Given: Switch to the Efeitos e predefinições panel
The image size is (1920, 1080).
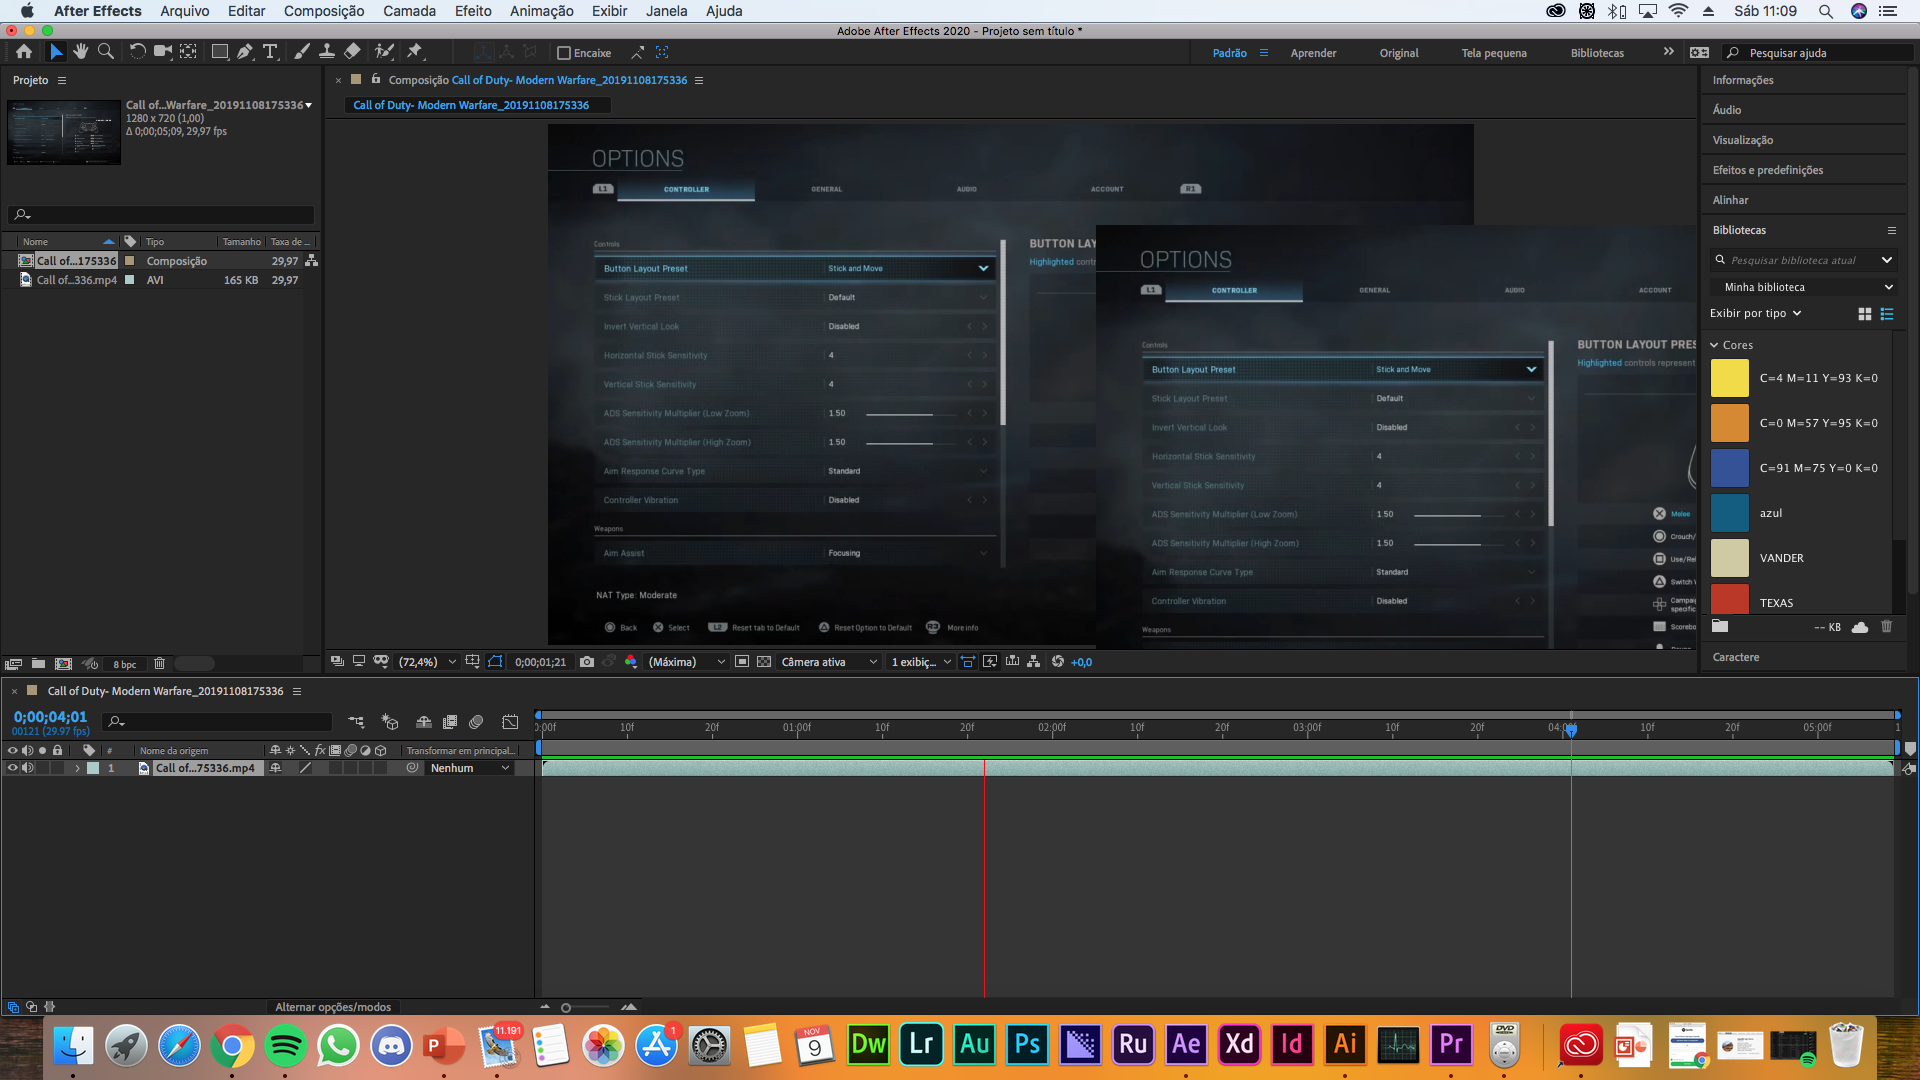Looking at the screenshot, I should (1766, 170).
